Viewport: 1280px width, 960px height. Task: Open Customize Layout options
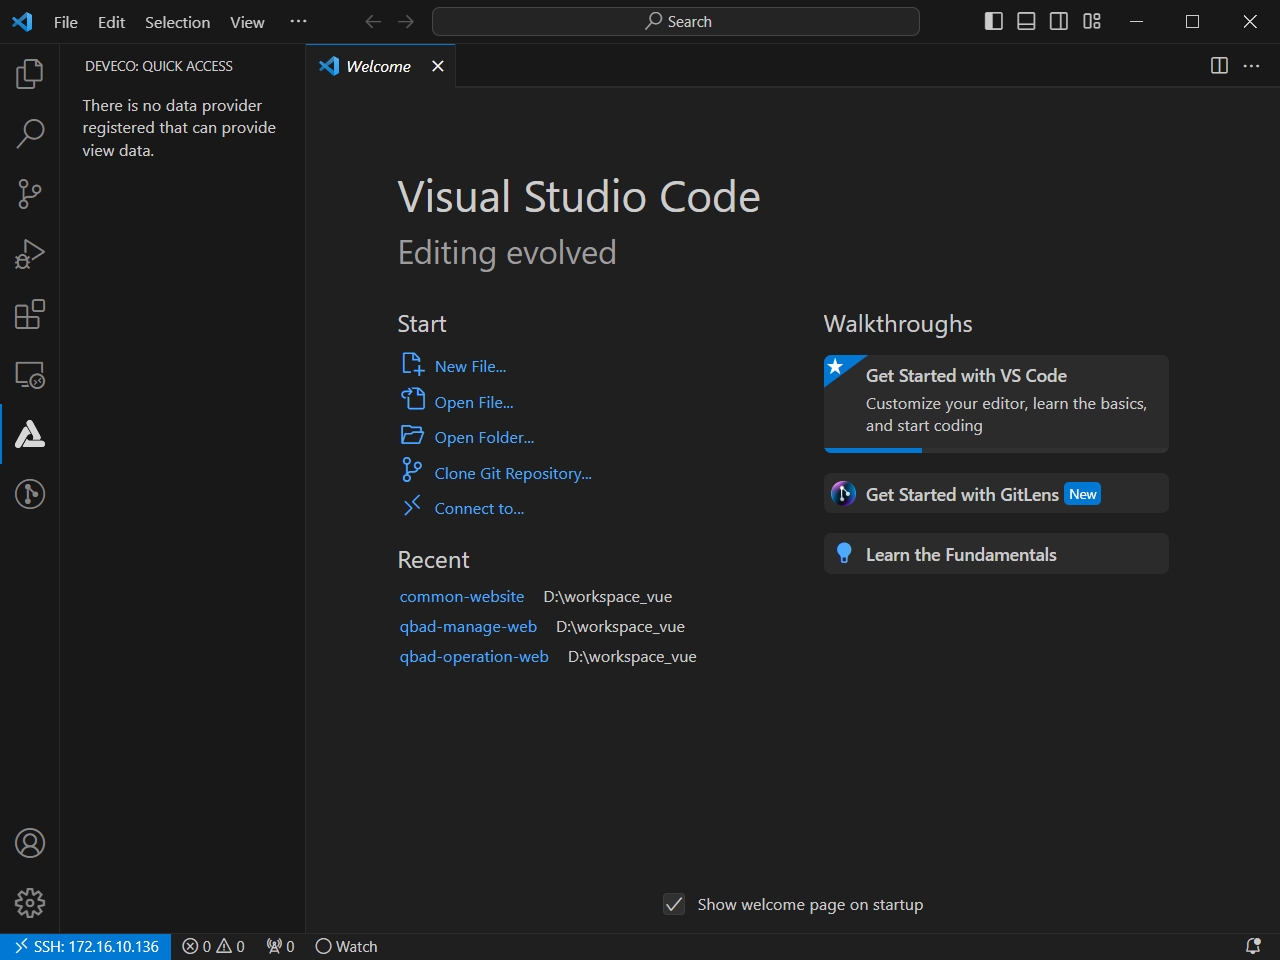point(1092,21)
